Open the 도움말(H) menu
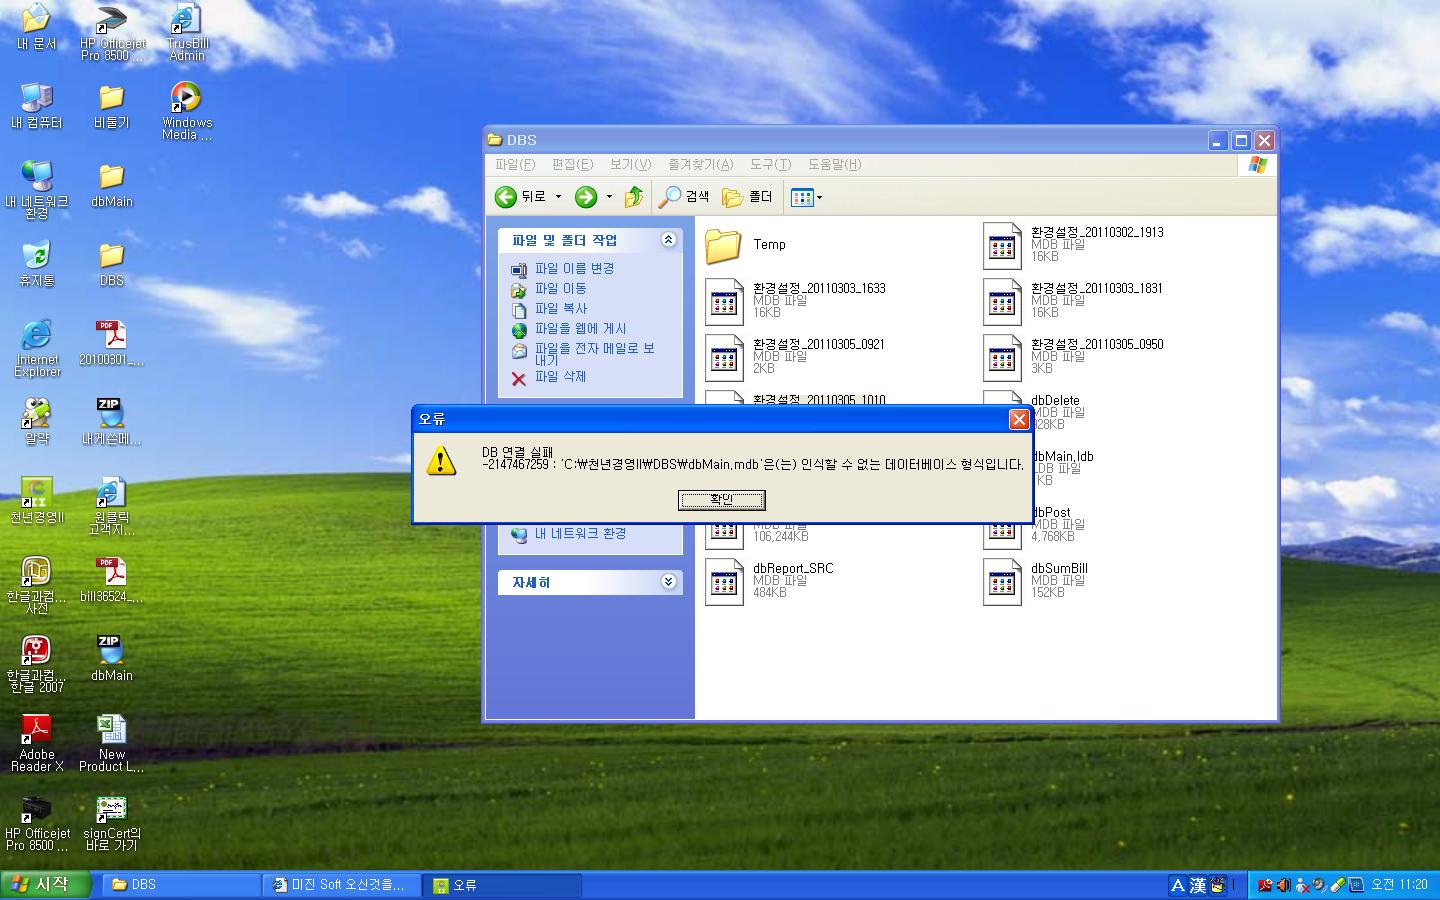 [834, 164]
